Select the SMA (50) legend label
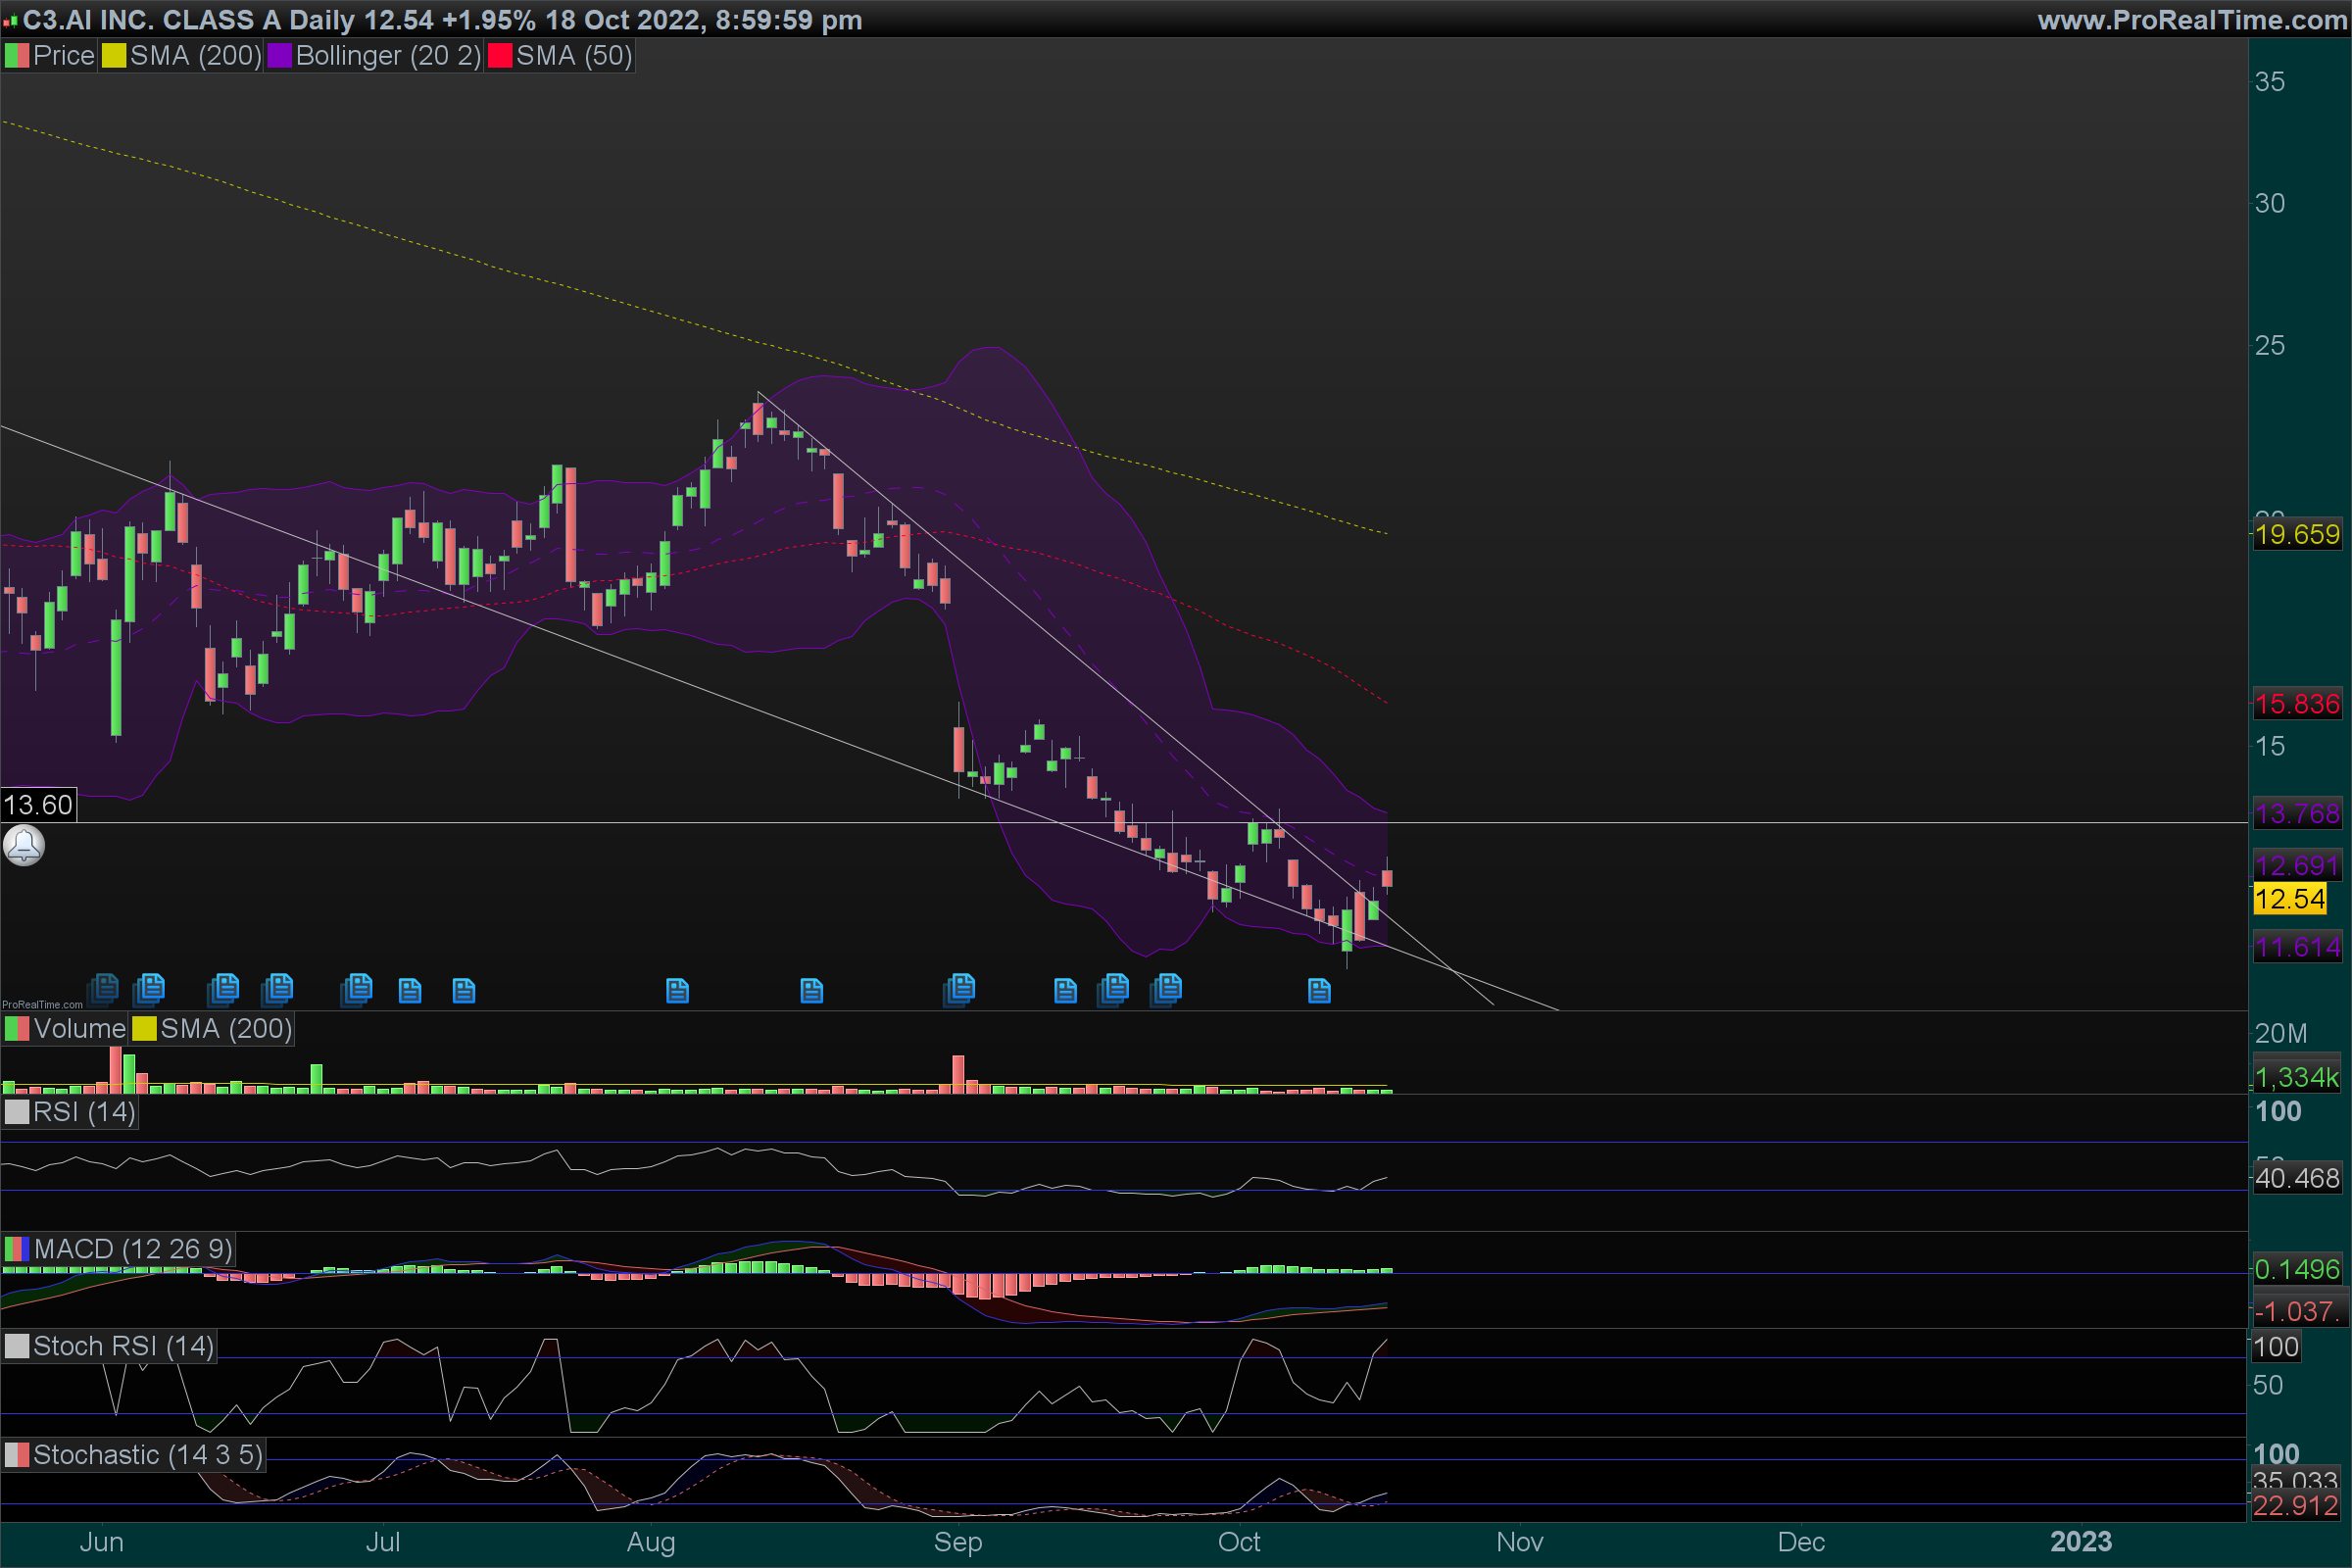Viewport: 2352px width, 1568px height. click(574, 56)
